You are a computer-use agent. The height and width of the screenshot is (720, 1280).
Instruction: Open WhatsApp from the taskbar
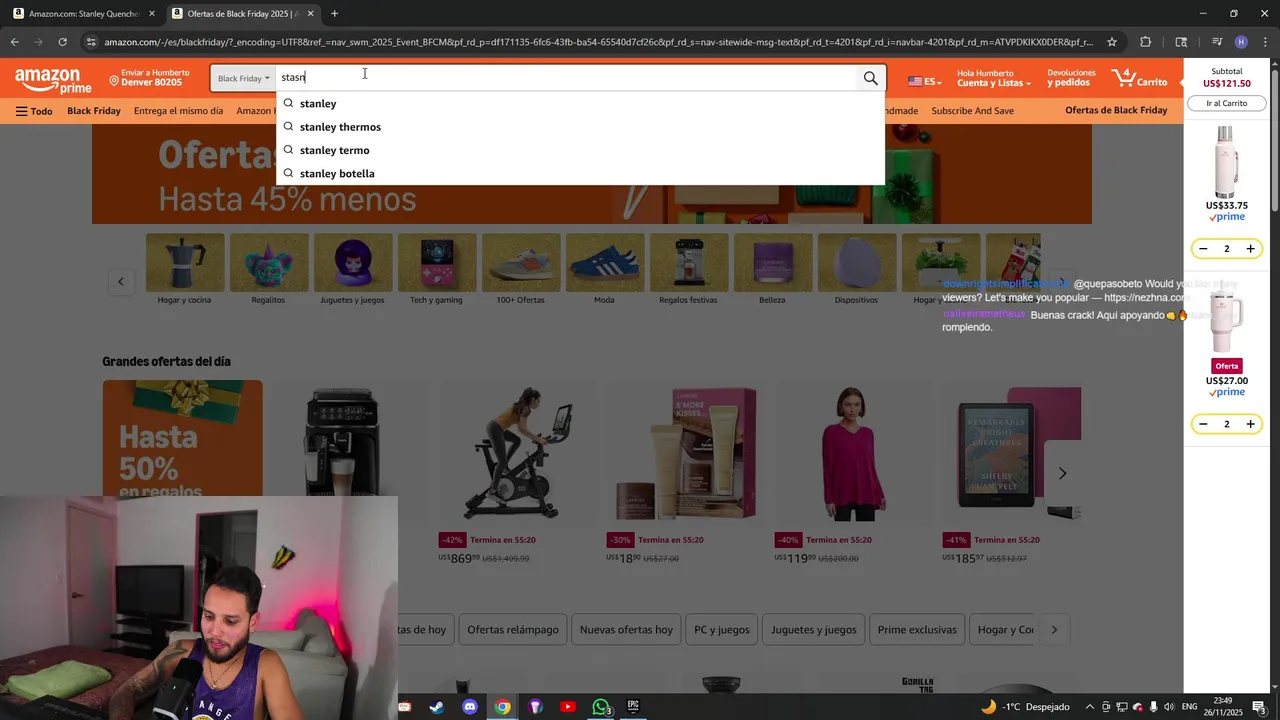click(x=601, y=707)
